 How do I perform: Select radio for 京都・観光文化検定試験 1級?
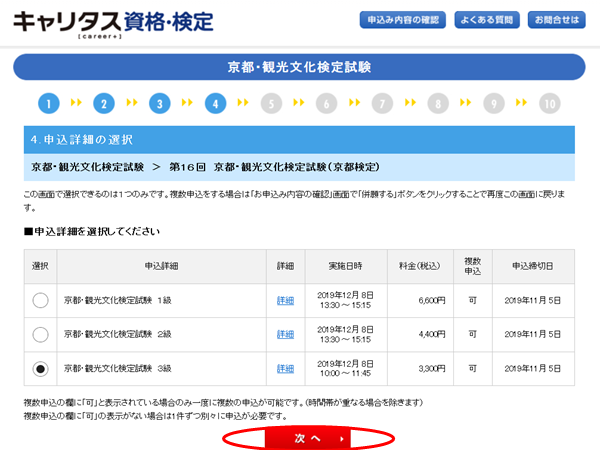click(40, 300)
